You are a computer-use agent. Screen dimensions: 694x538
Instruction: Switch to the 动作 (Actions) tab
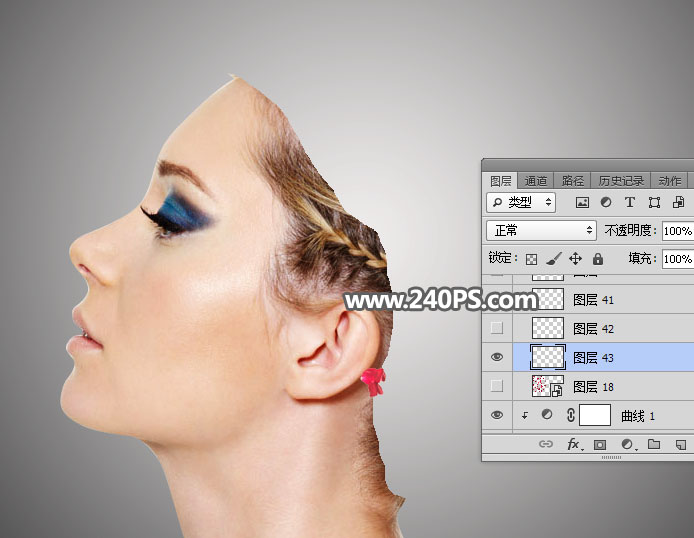[669, 181]
